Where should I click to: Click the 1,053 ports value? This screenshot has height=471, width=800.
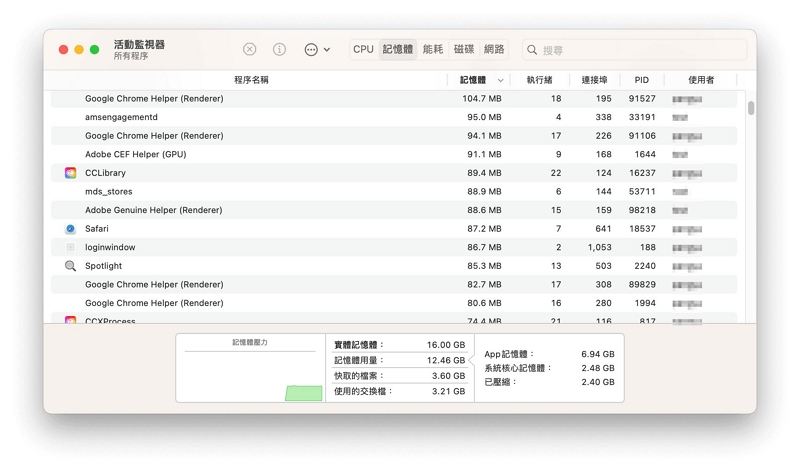[599, 247]
